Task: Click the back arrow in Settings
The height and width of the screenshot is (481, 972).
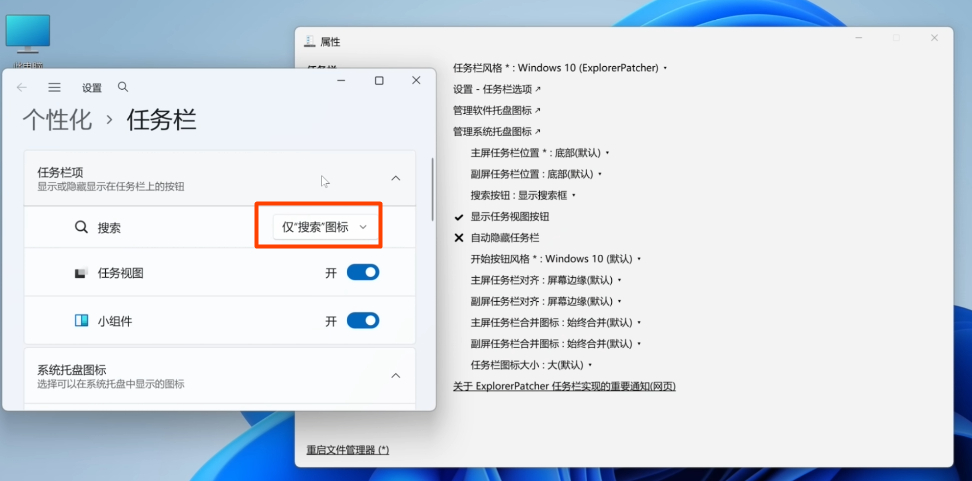Action: (x=22, y=87)
